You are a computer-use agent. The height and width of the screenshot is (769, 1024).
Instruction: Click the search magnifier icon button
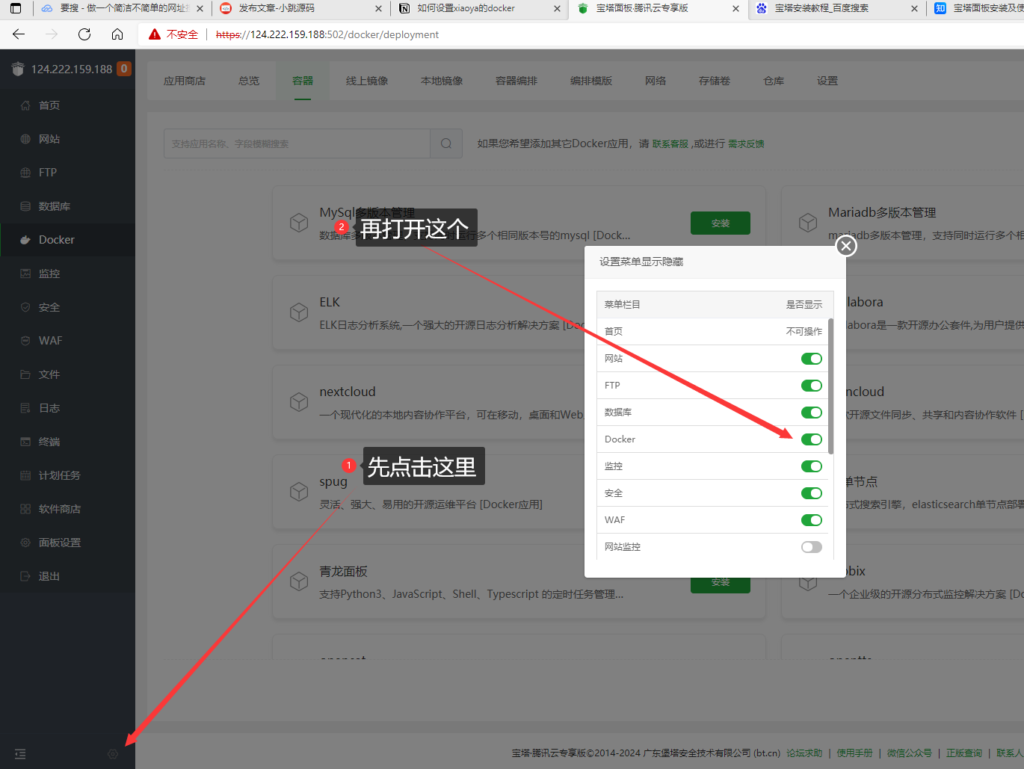[x=446, y=143]
